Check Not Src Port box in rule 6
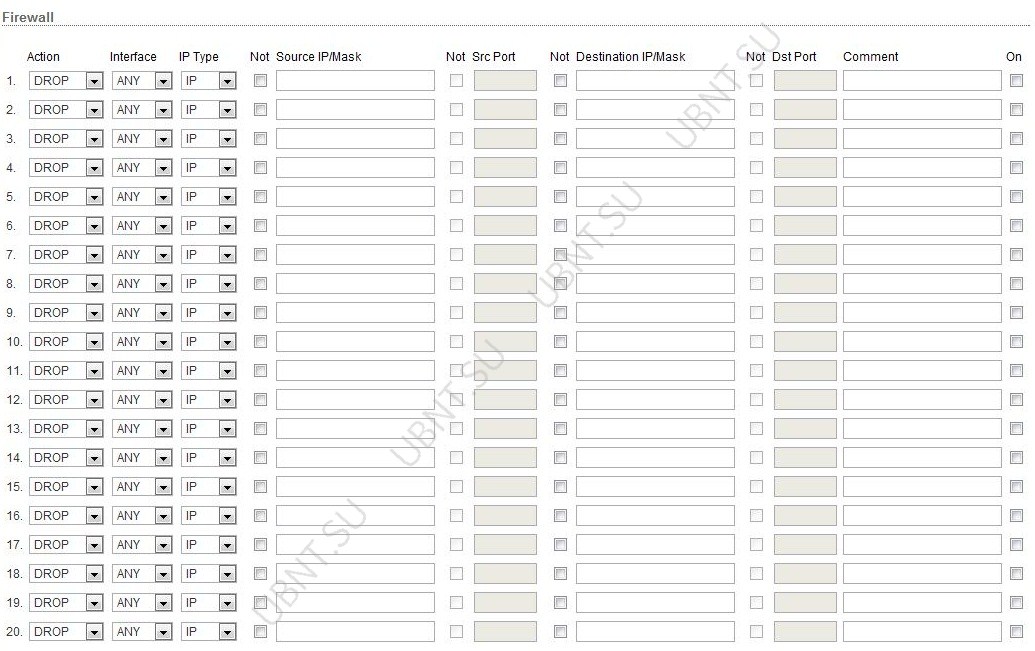This screenshot has height=651, width=1035. (x=456, y=226)
